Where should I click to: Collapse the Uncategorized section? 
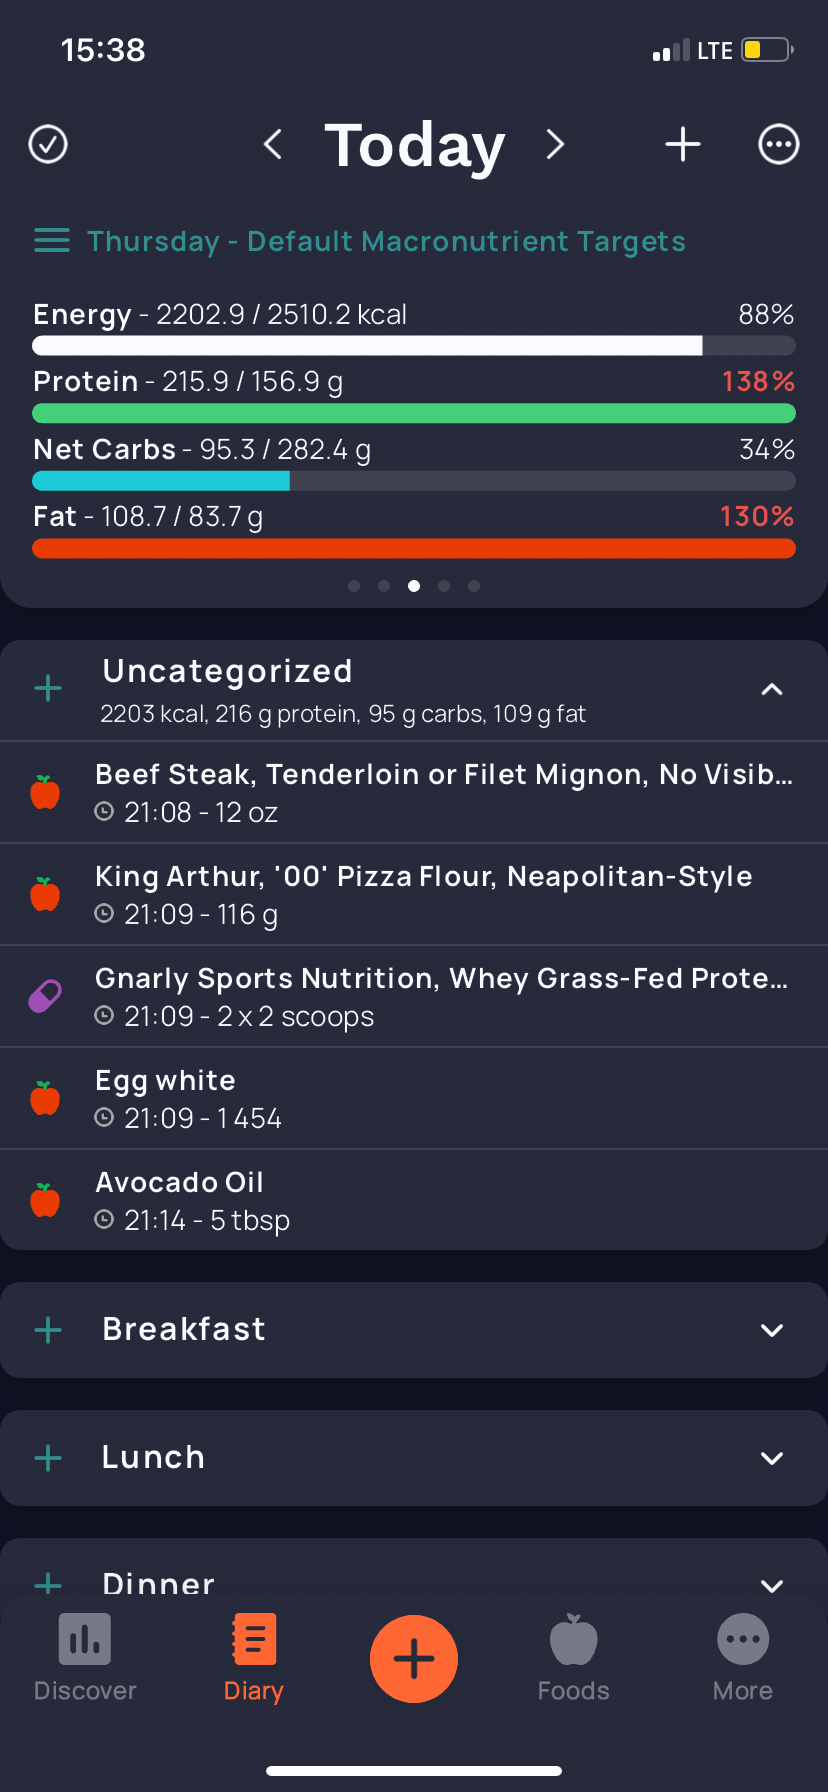(x=771, y=689)
